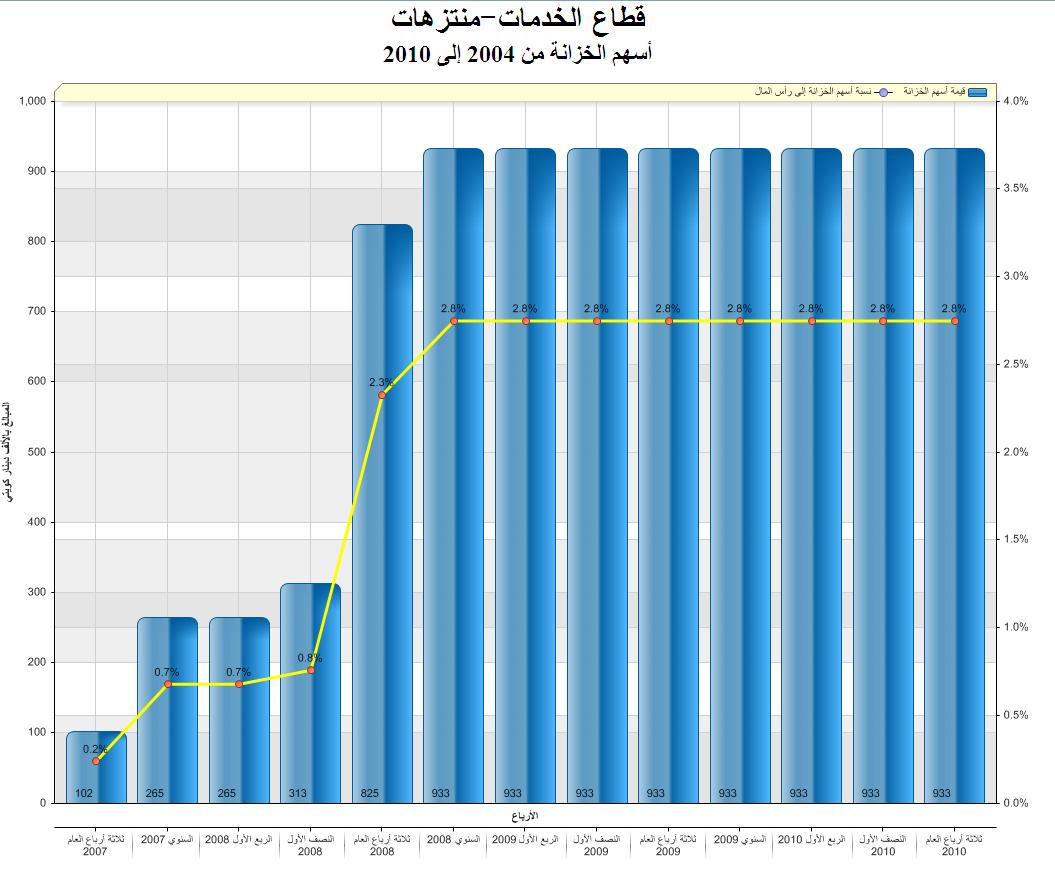Viewport: 1055px width, 874px height.
Task: Click the 1,000 left axis label
Action: click(34, 101)
